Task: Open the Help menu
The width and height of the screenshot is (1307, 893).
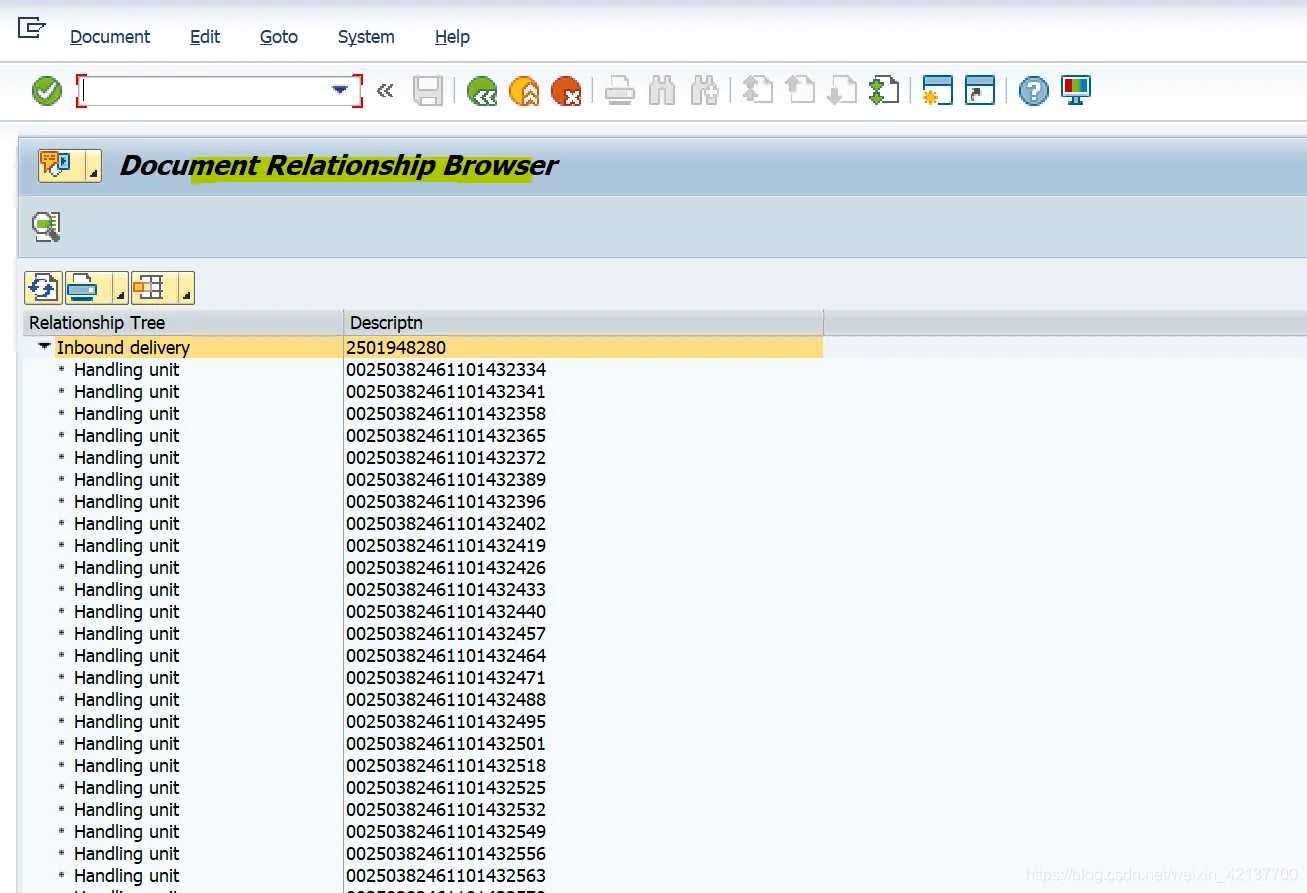Action: click(x=452, y=37)
